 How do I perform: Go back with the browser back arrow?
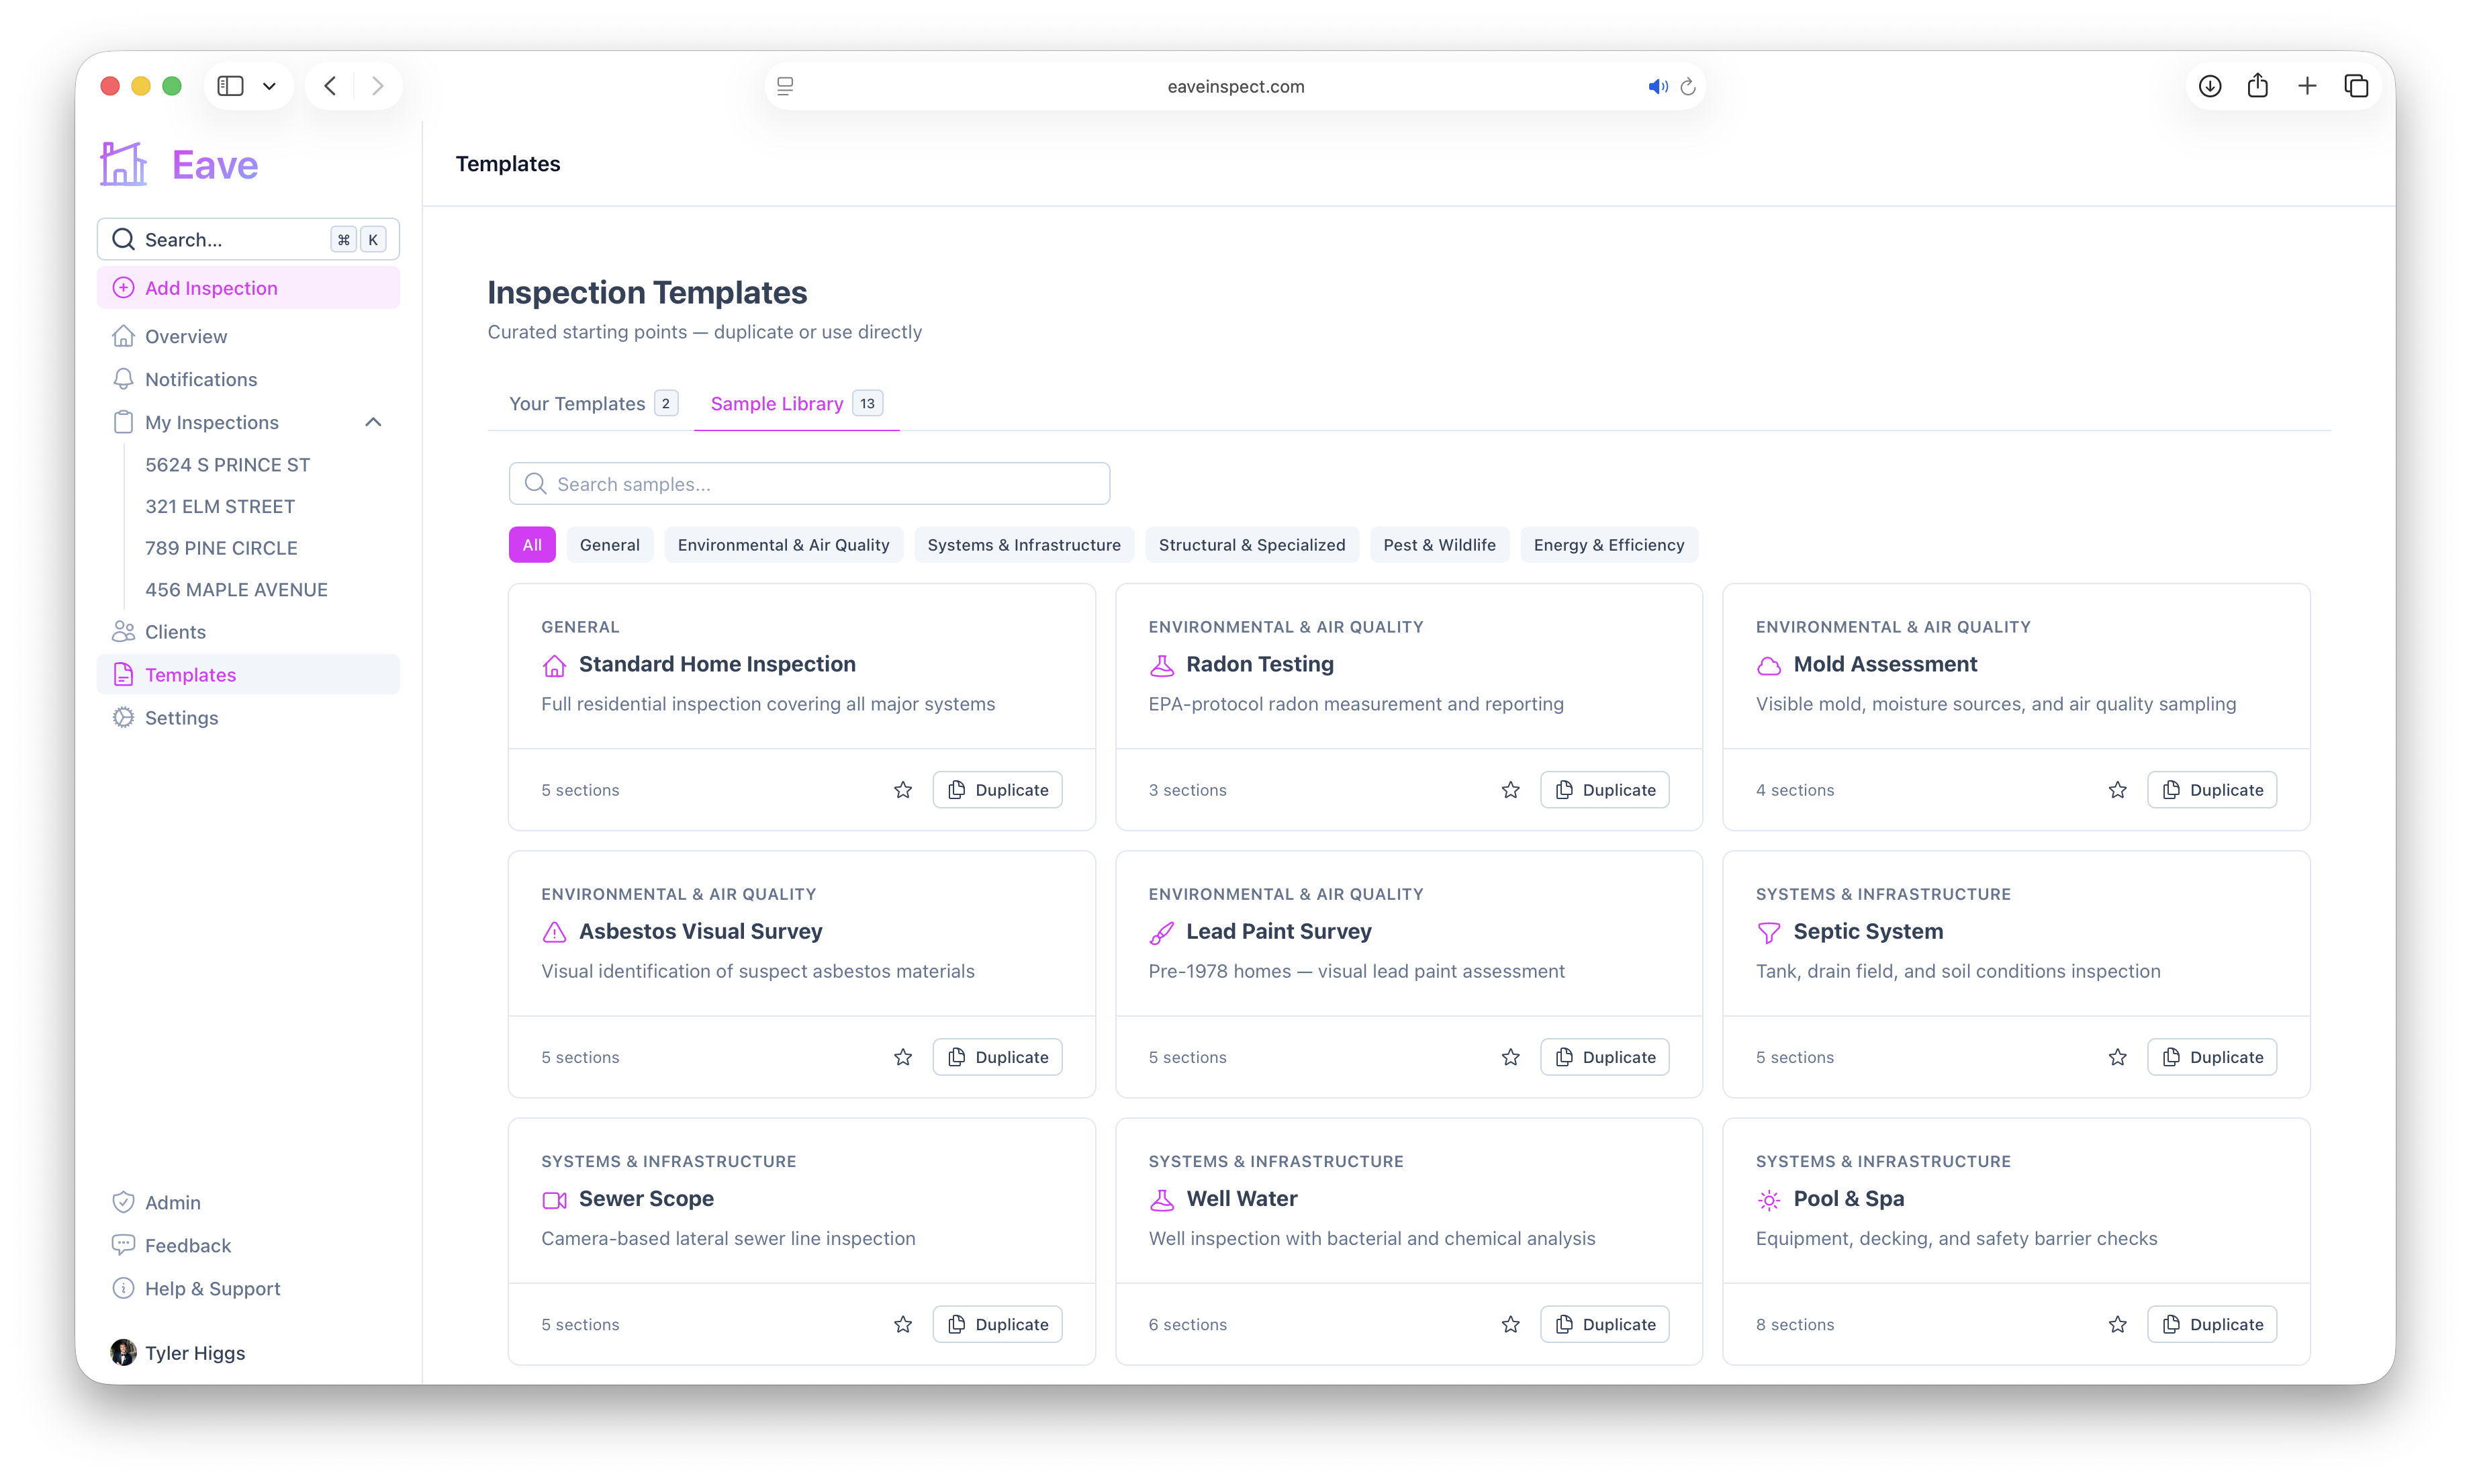tap(330, 86)
